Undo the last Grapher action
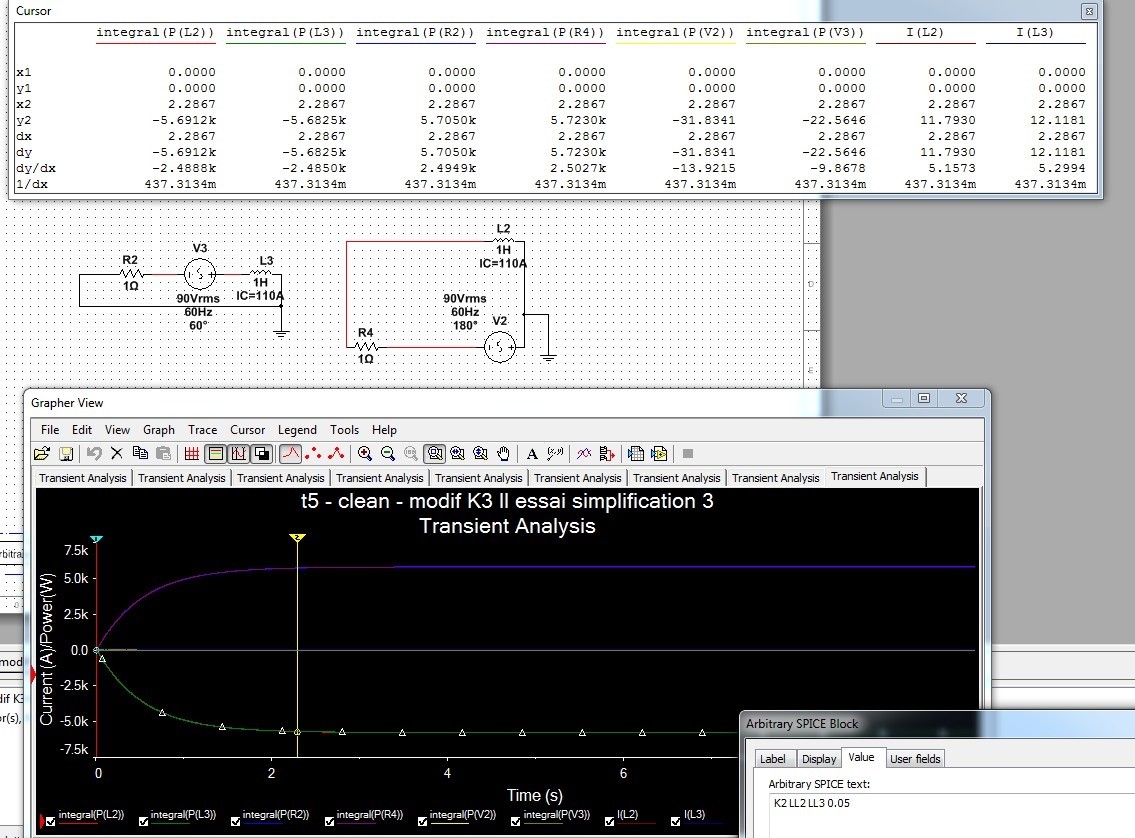This screenshot has height=838, width=1135. [x=93, y=454]
